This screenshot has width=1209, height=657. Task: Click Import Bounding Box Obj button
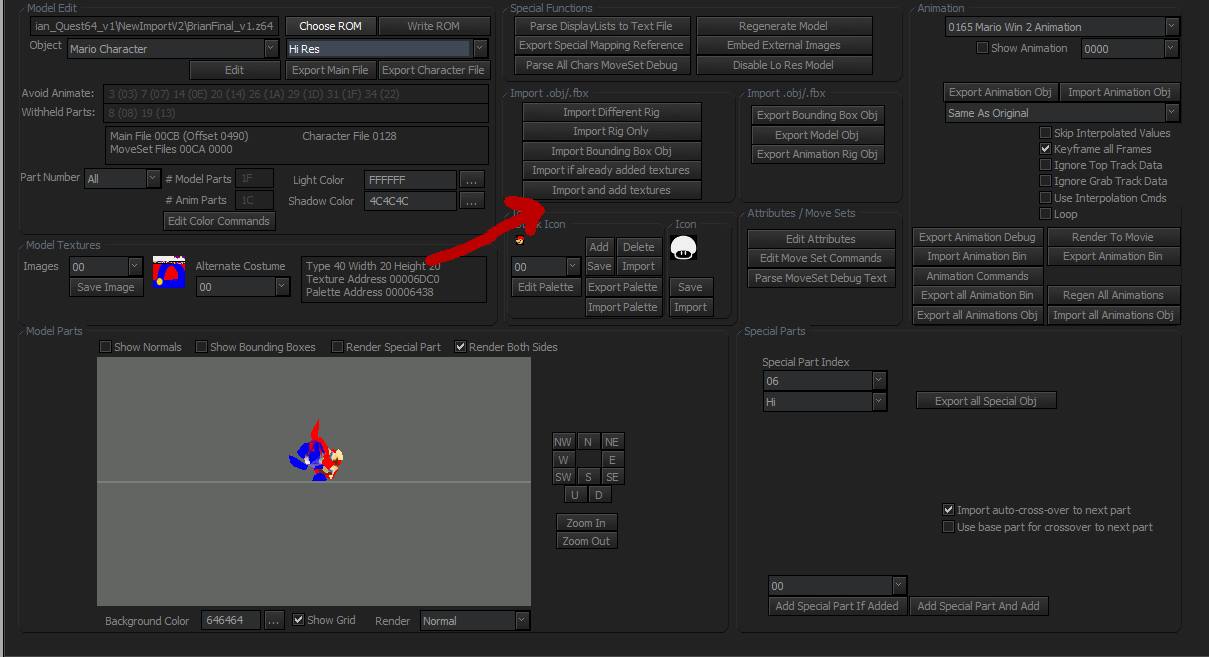click(611, 151)
